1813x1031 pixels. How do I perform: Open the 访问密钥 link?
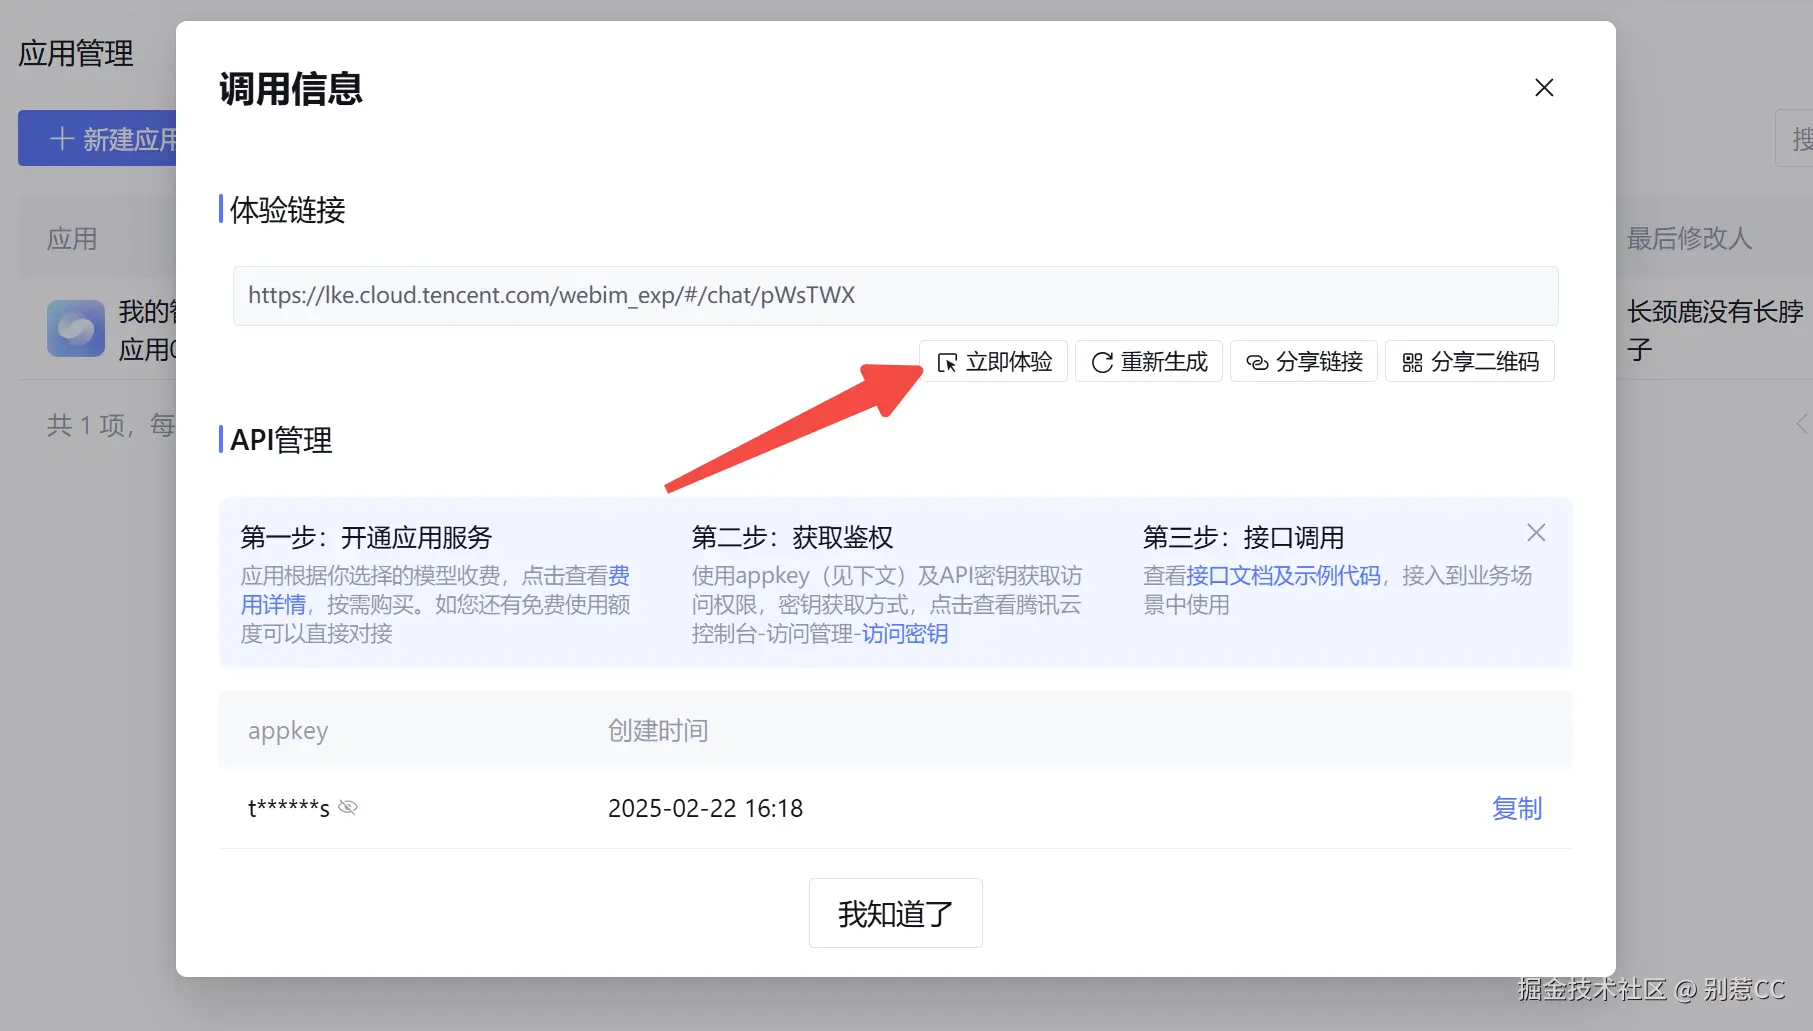905,634
